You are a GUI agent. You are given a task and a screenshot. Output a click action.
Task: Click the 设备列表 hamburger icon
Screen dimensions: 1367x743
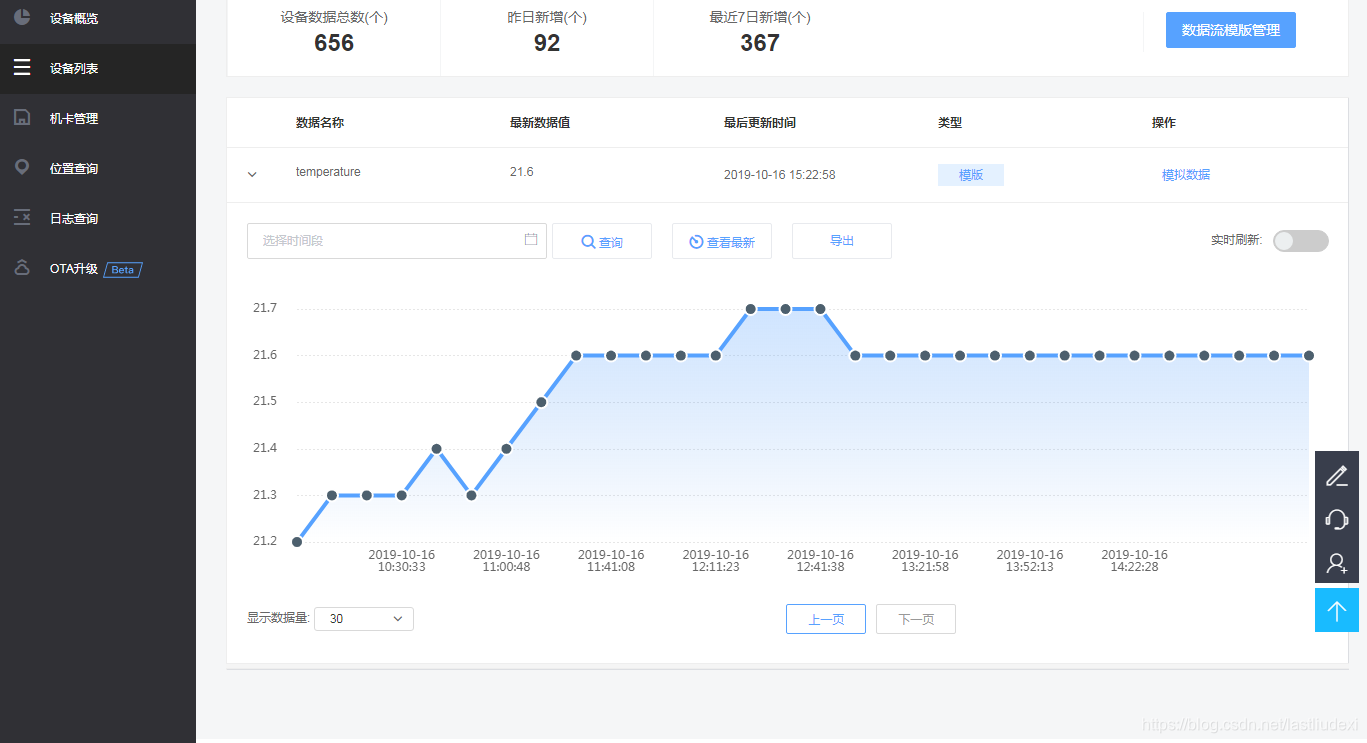coord(22,68)
